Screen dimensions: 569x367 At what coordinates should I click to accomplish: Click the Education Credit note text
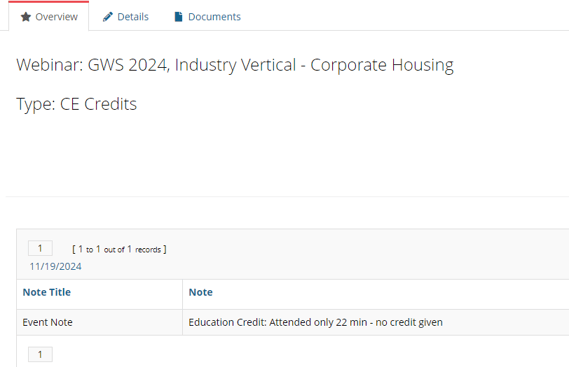tap(315, 322)
